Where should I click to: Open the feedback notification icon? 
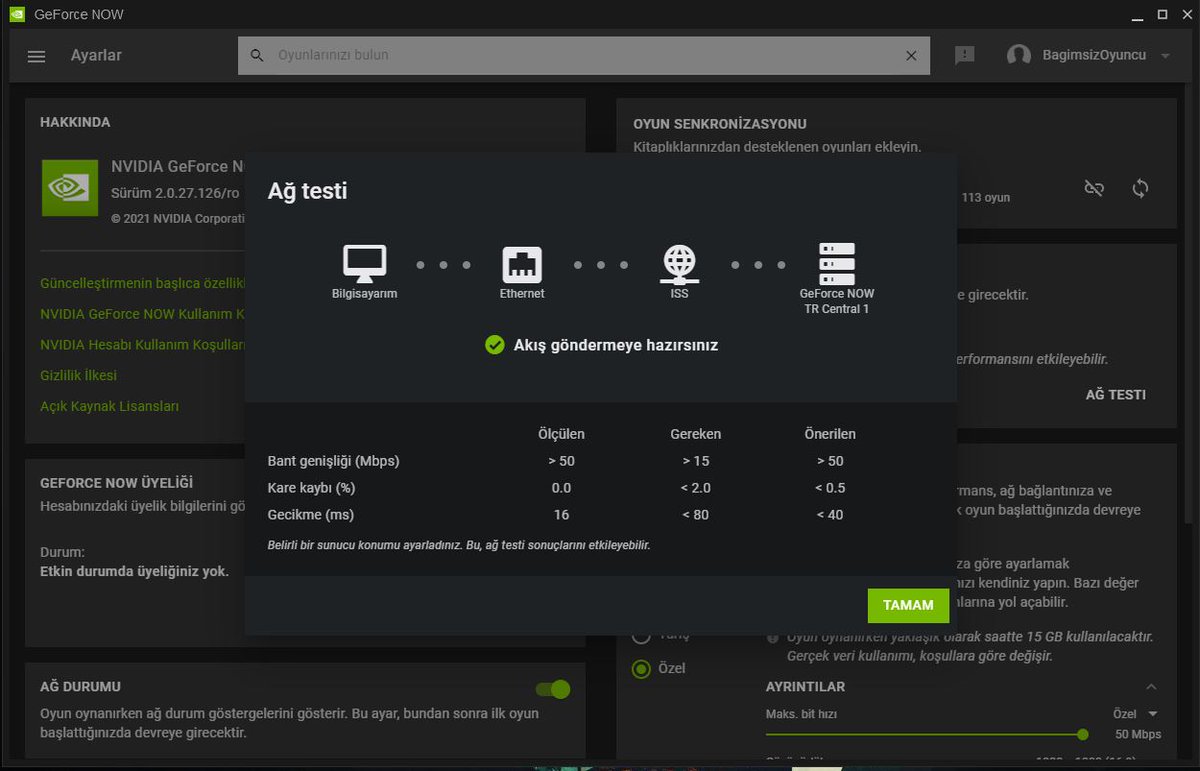coord(965,56)
